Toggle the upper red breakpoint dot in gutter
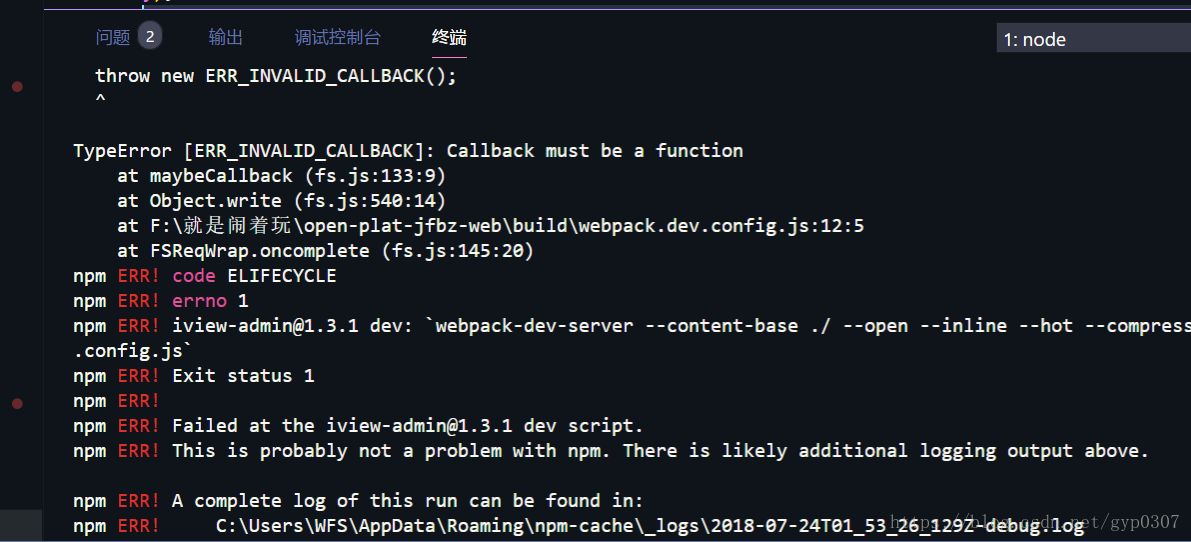The height and width of the screenshot is (542, 1191). (17, 87)
